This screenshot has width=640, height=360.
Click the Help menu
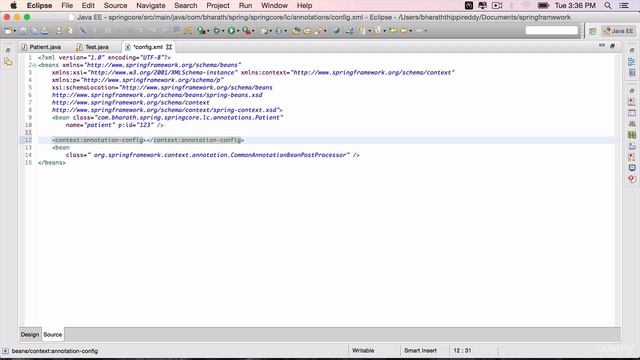pos(304,5)
